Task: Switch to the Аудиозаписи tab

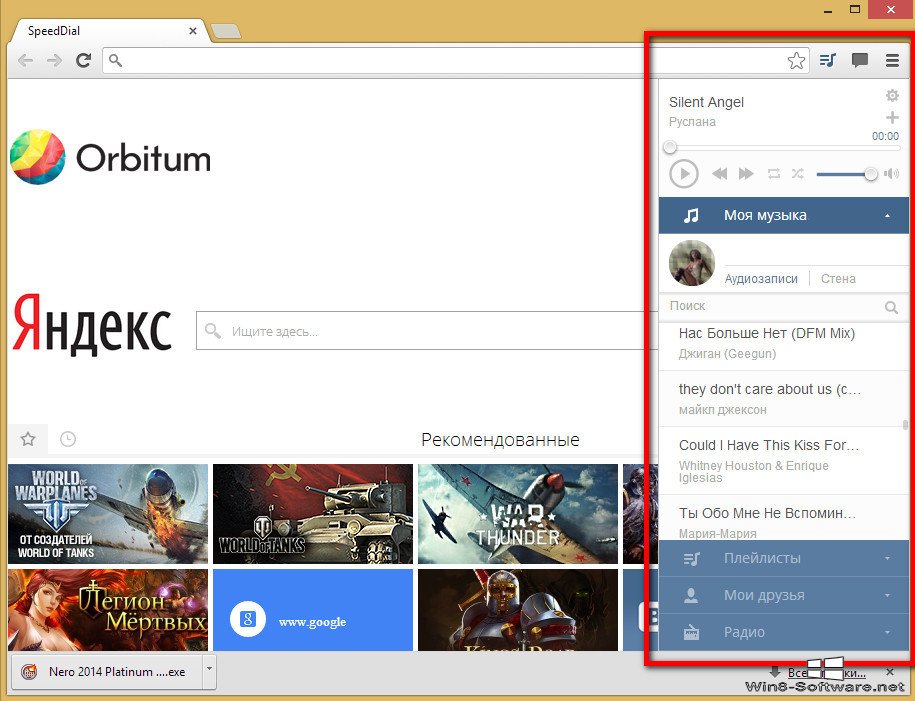Action: click(761, 279)
